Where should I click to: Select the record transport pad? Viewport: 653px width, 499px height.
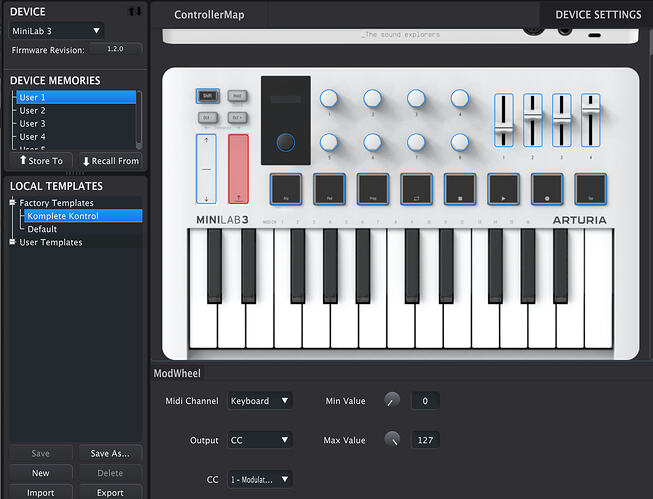[x=547, y=189]
